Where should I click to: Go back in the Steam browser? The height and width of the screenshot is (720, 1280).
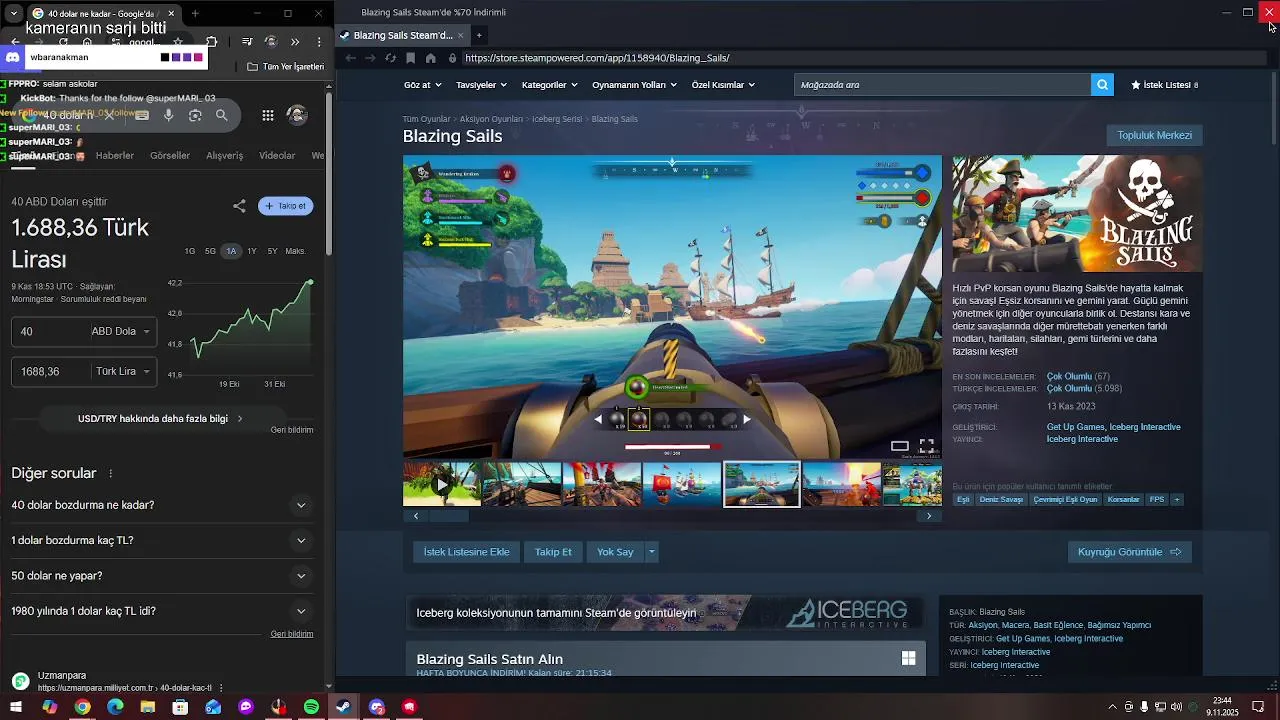[350, 58]
